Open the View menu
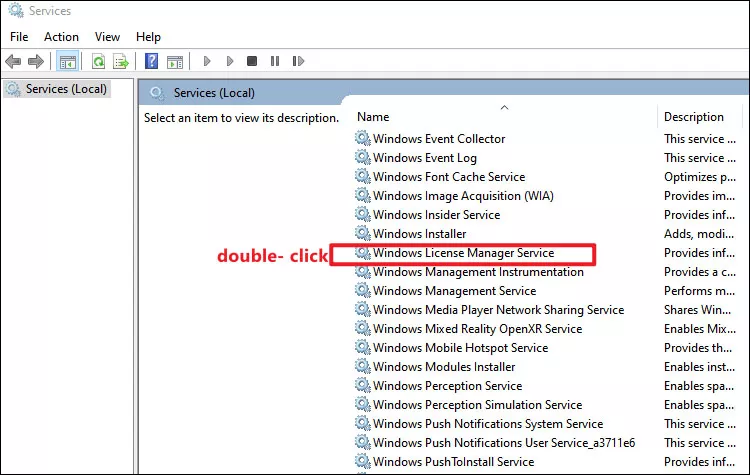This screenshot has width=750, height=475. 107,37
